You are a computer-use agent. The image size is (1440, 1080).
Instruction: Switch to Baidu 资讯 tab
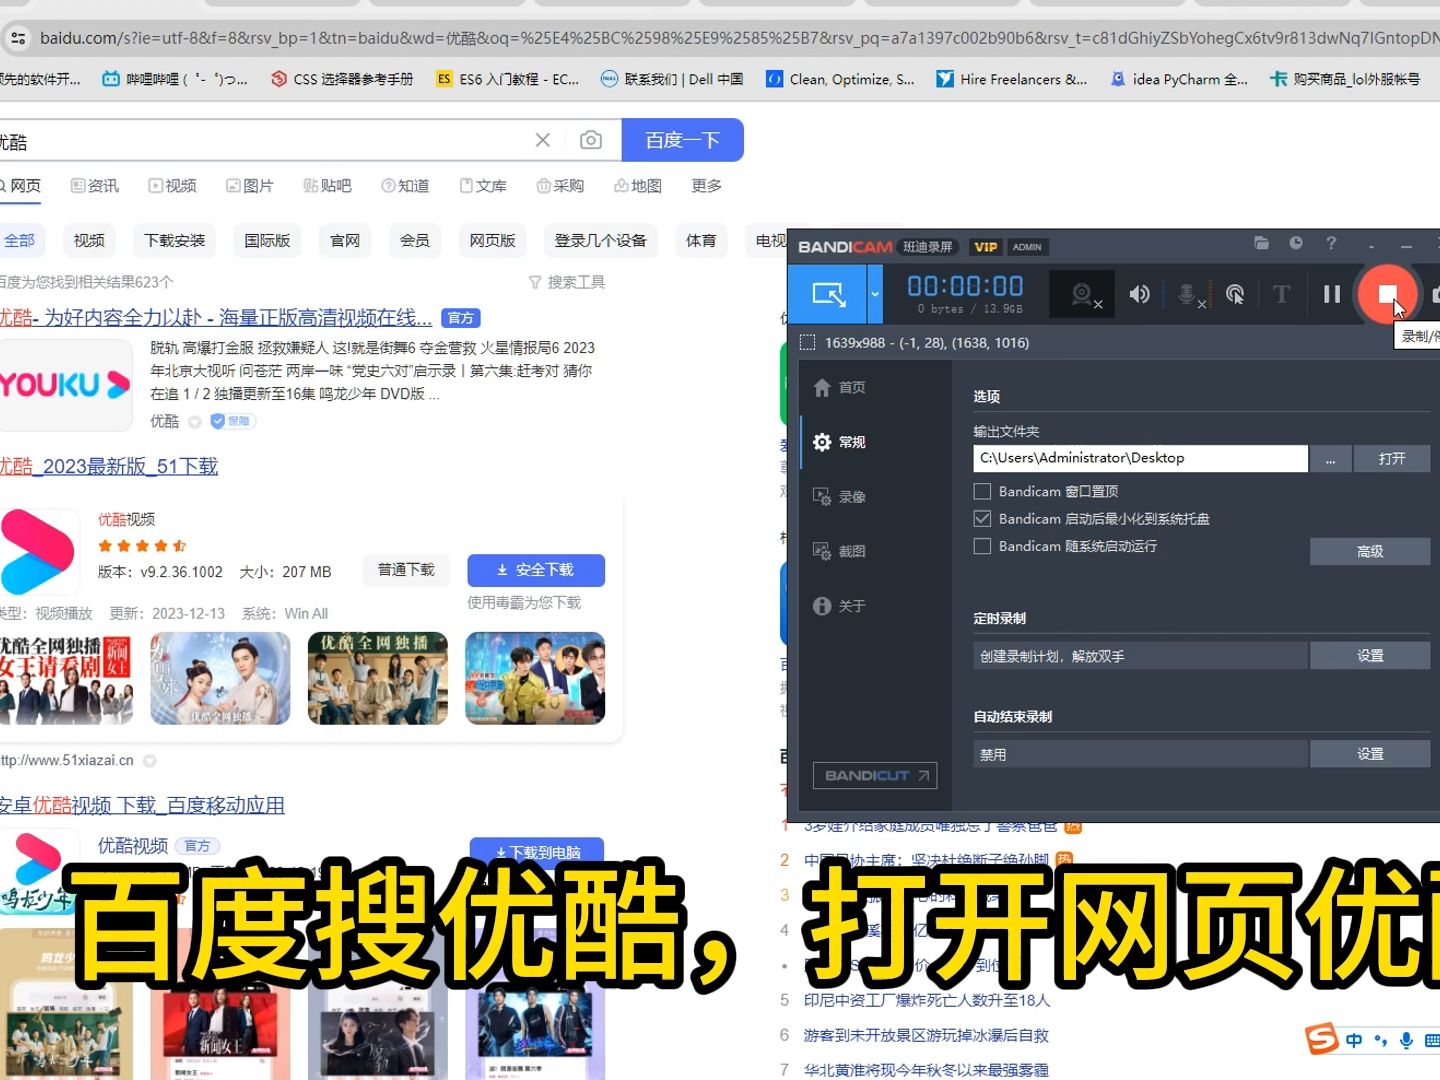pyautogui.click(x=95, y=186)
